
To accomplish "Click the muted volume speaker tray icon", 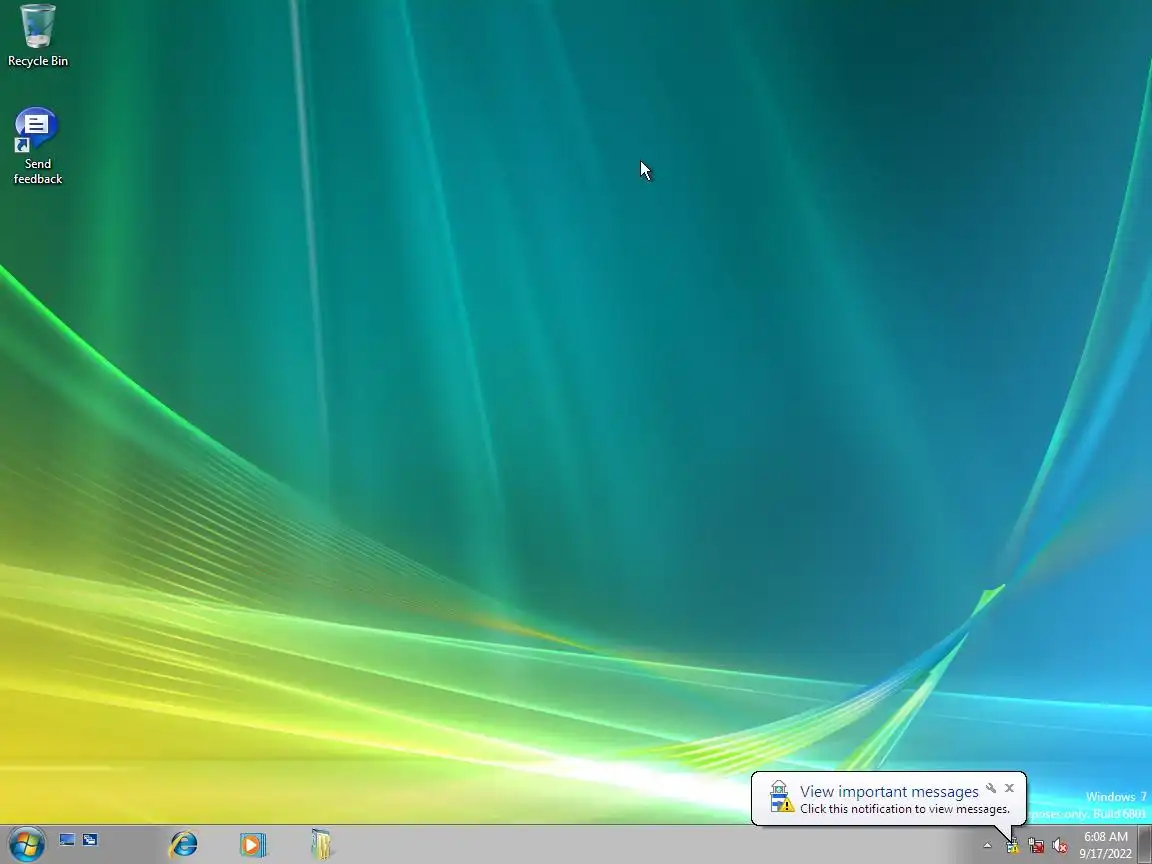I will [1059, 846].
